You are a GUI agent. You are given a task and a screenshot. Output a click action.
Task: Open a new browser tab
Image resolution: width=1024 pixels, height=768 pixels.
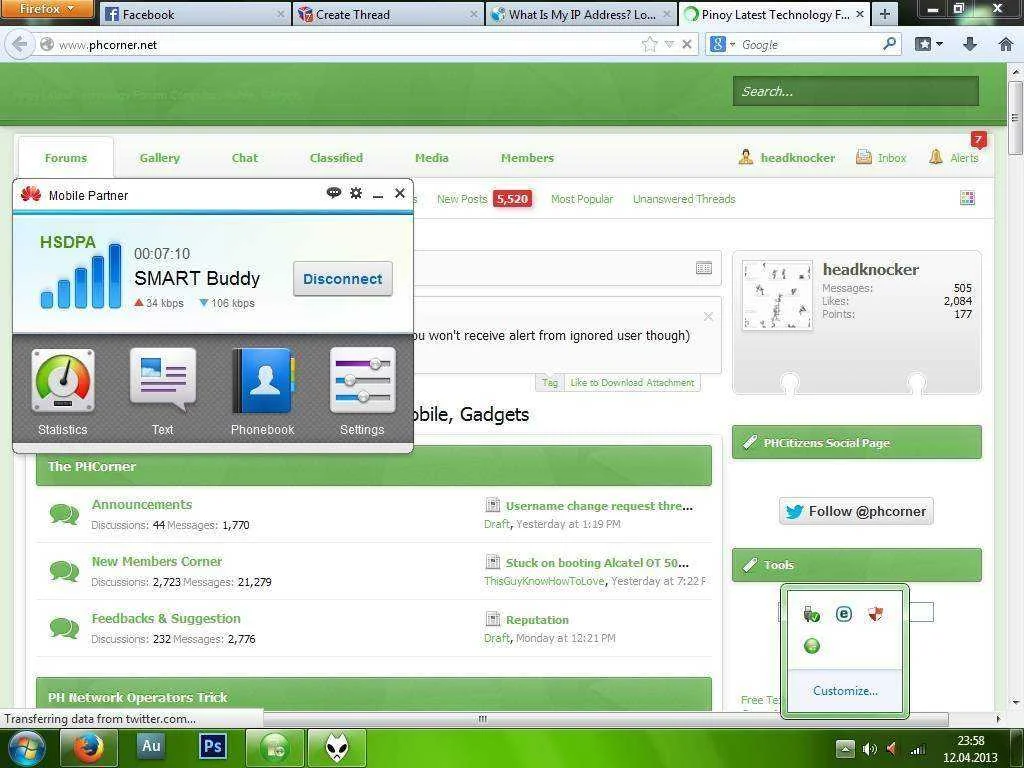click(x=884, y=14)
